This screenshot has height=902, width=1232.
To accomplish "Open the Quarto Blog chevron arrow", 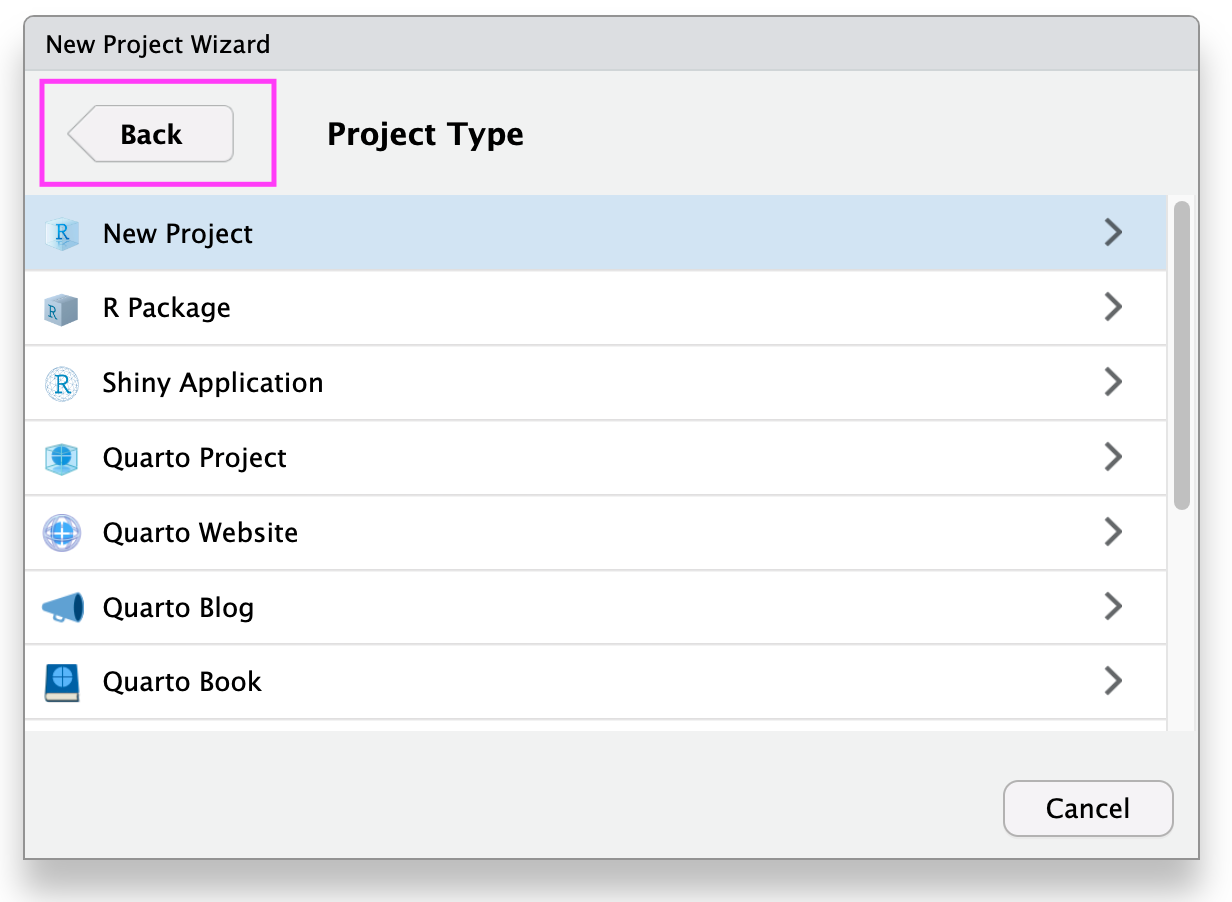I will coord(1113,607).
